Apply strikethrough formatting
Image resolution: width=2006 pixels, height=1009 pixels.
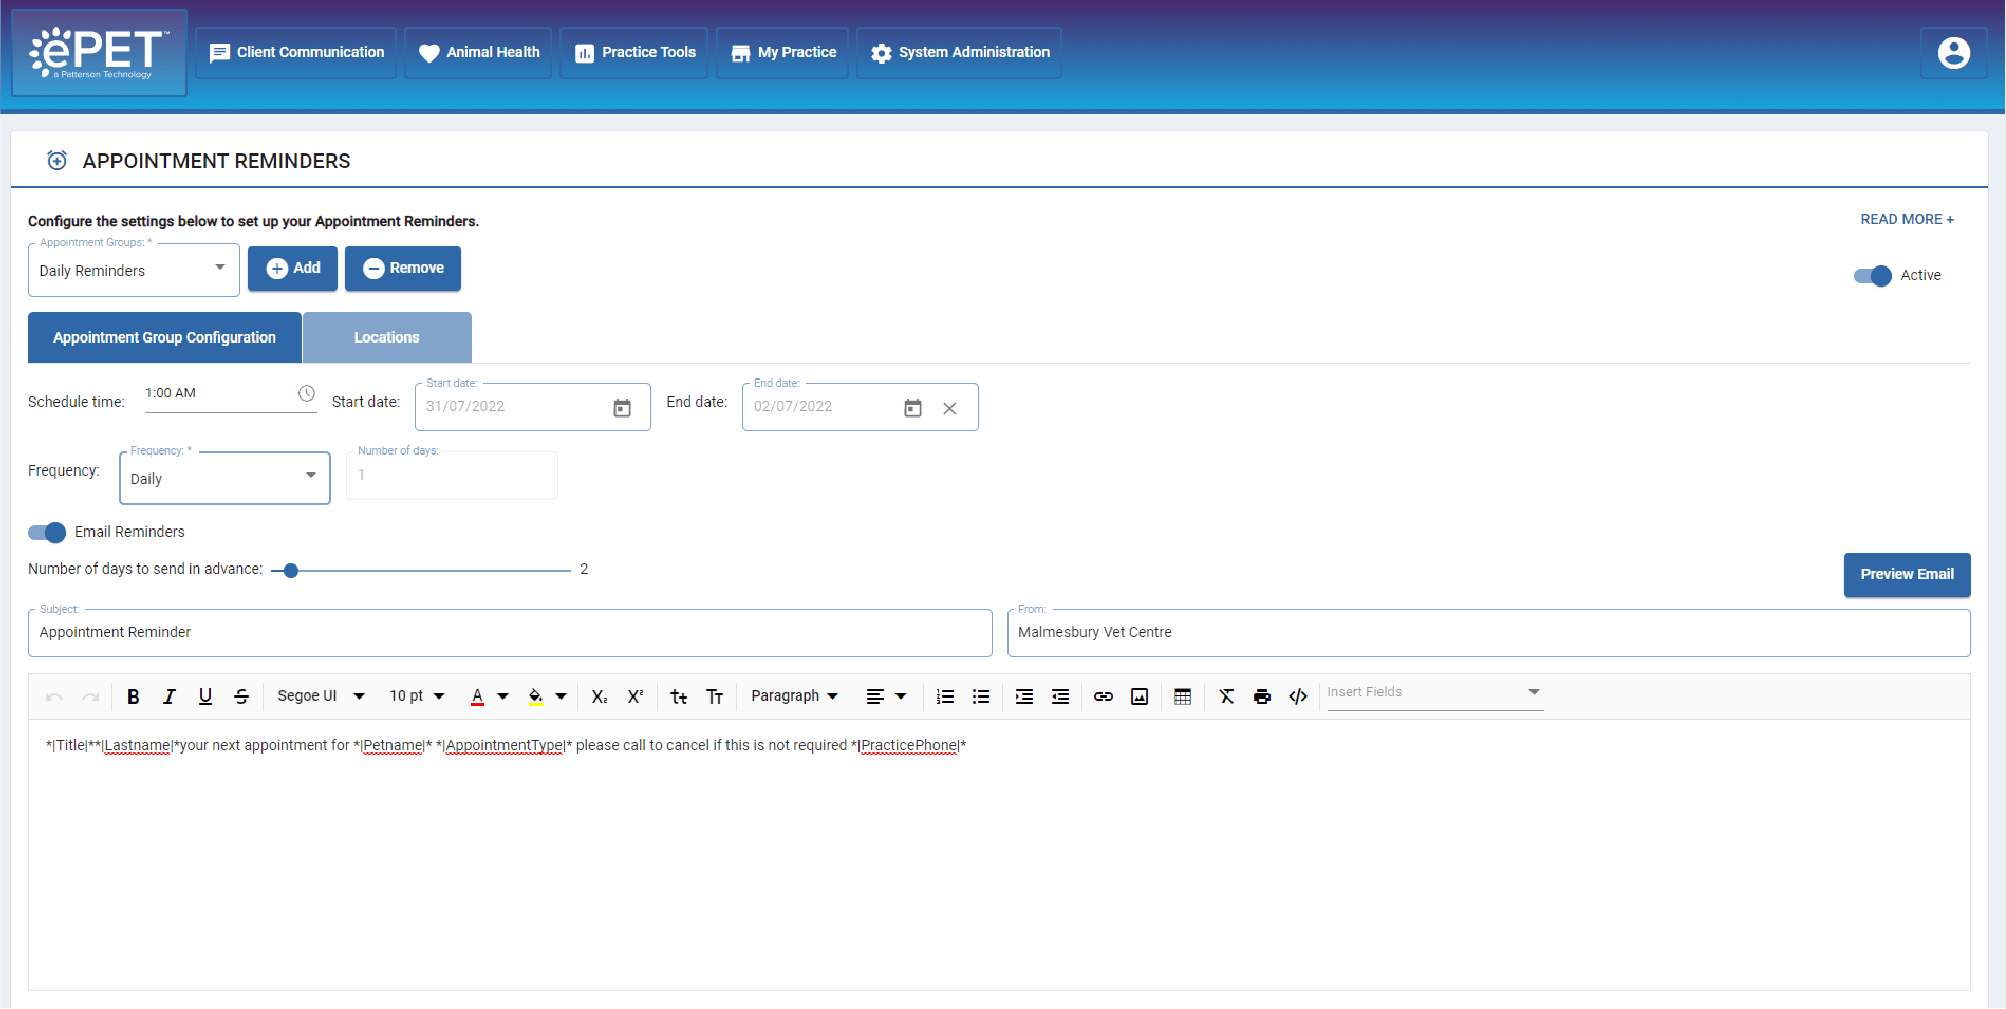(241, 697)
